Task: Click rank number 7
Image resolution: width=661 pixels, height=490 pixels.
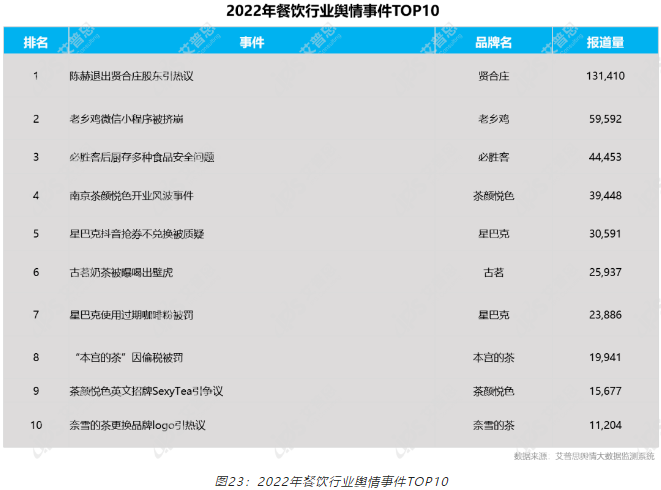Action: tap(36, 315)
